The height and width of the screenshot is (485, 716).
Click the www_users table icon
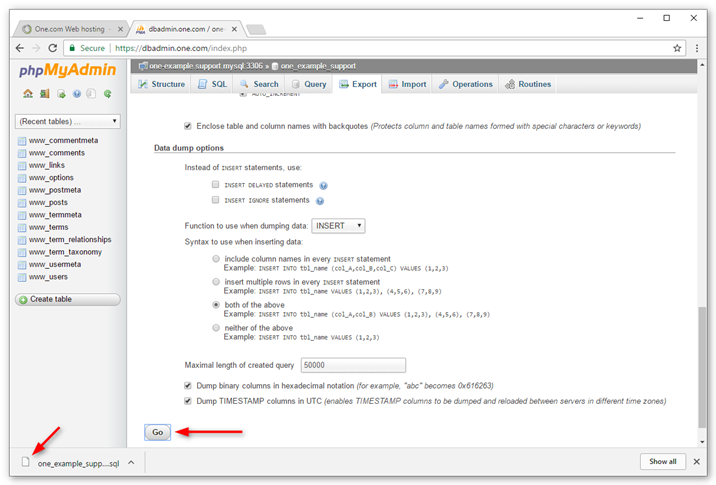coord(21,277)
